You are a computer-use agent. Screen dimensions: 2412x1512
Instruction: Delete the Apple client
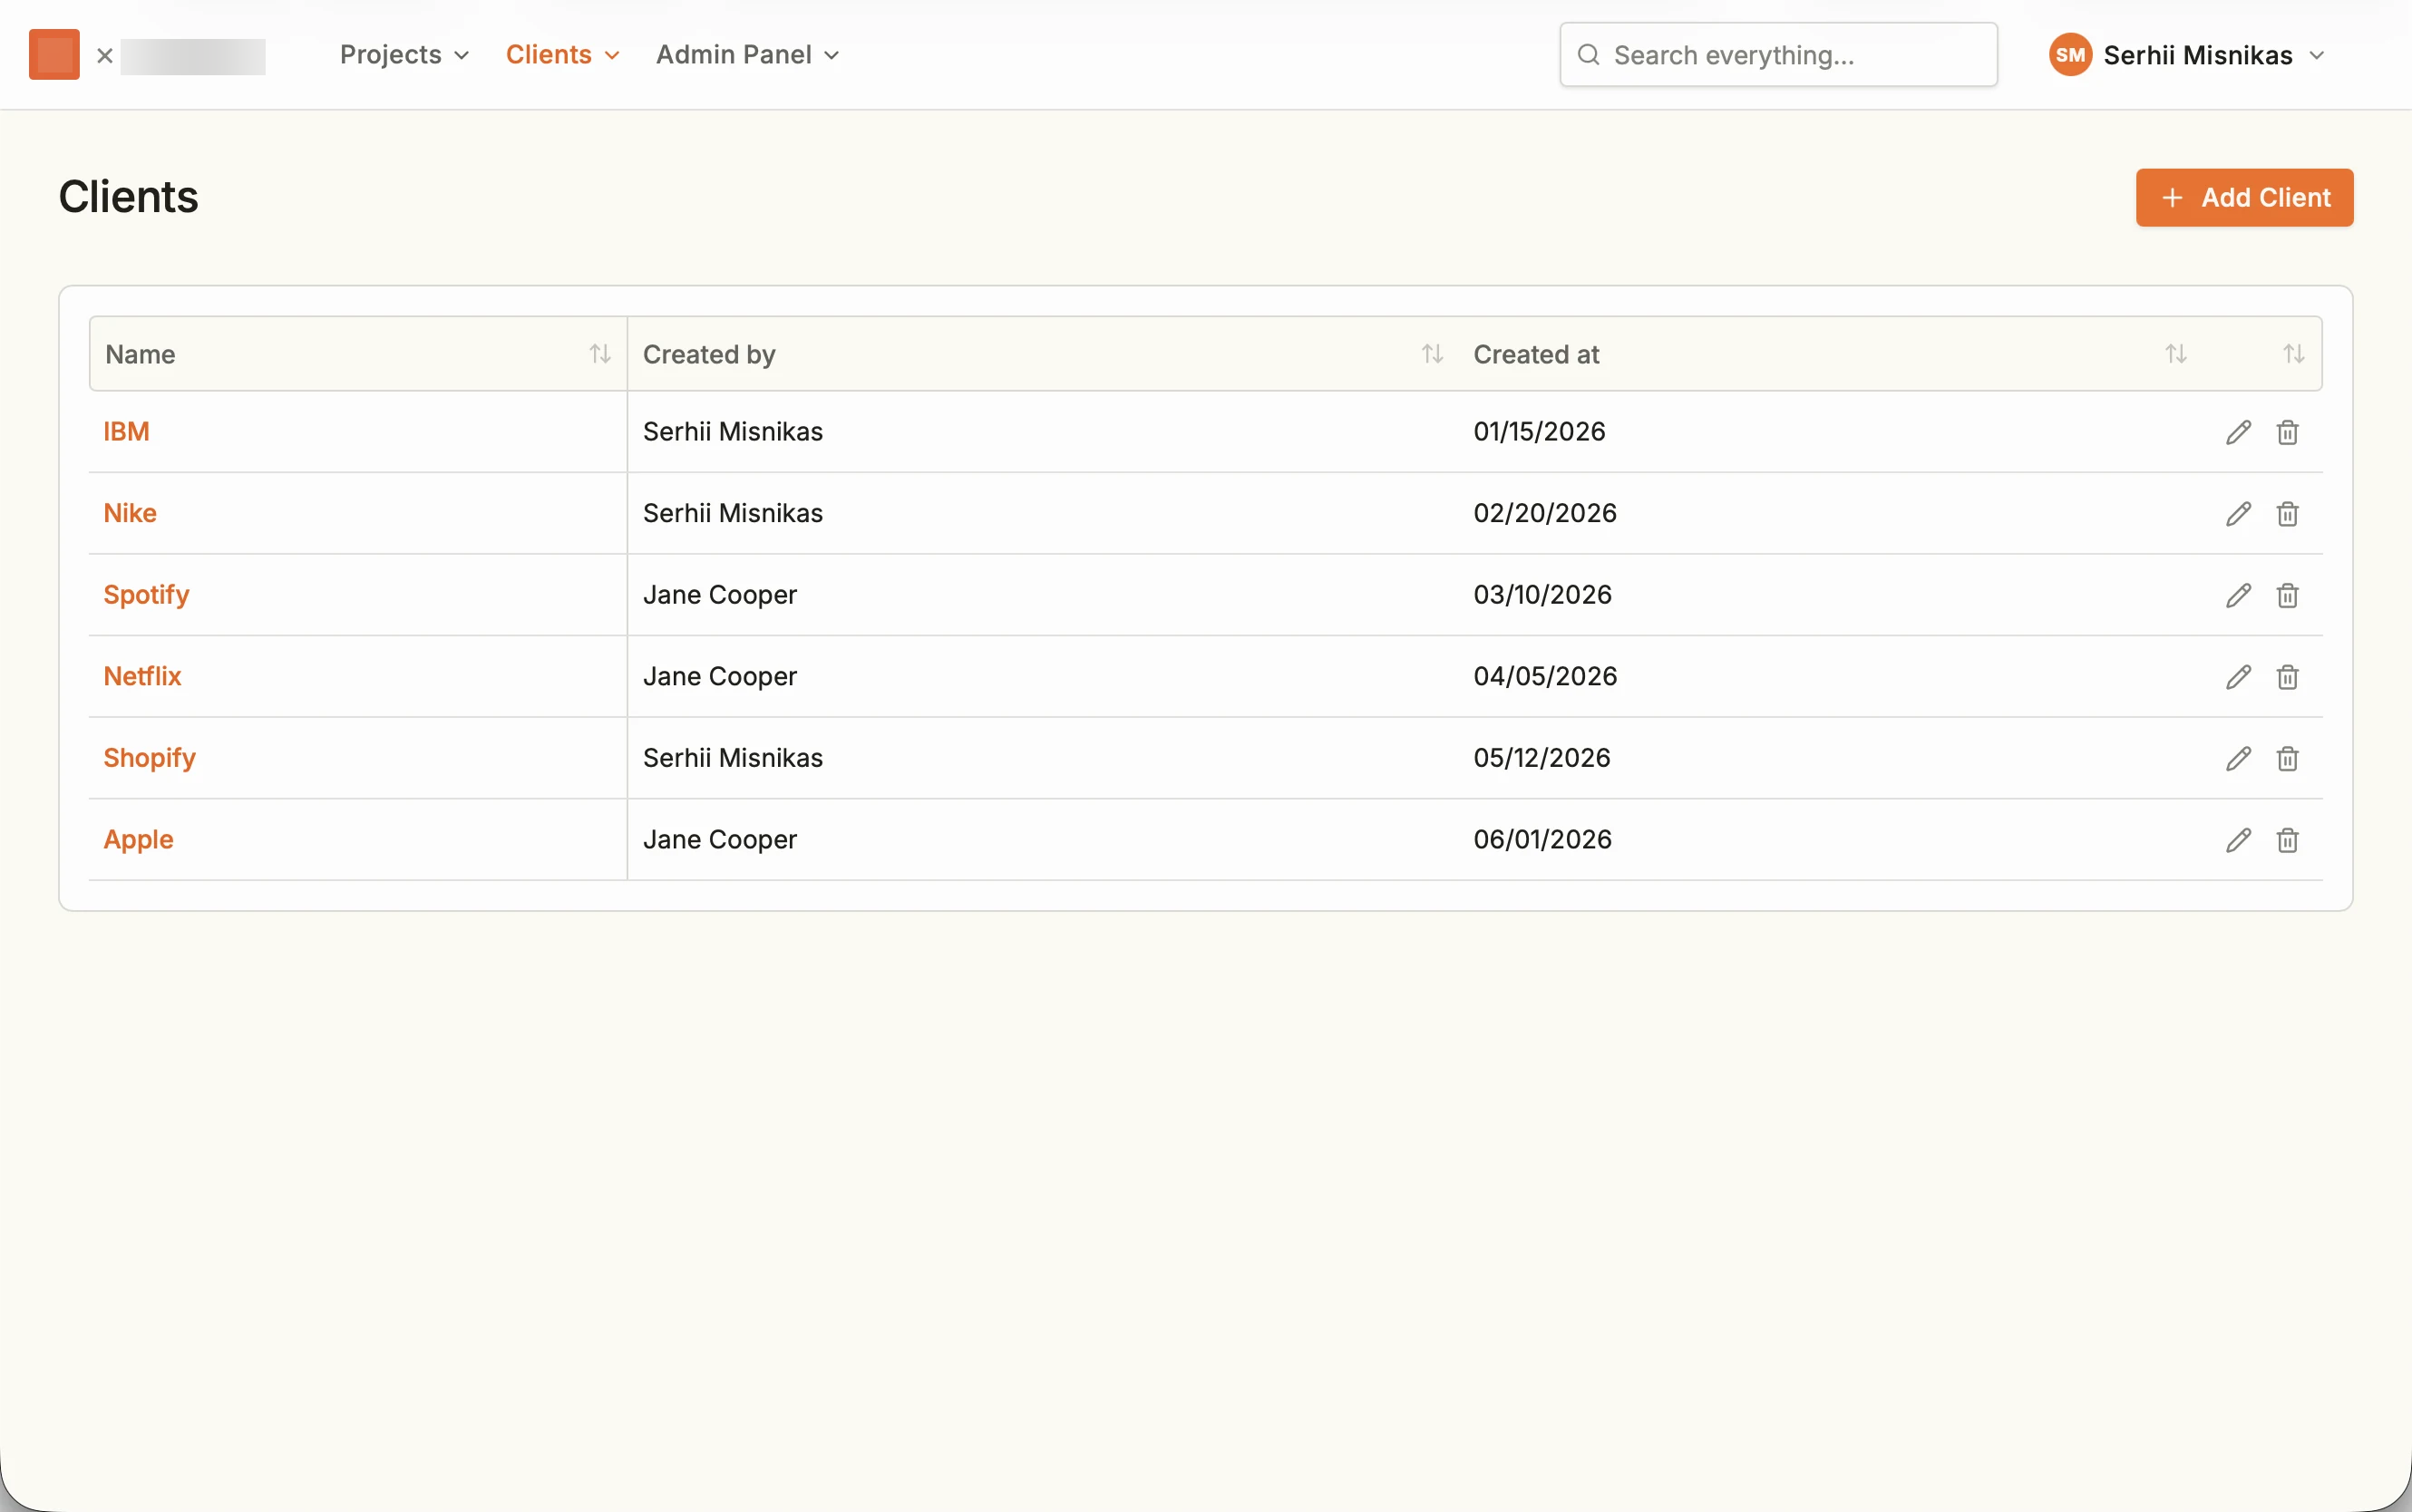[2287, 840]
